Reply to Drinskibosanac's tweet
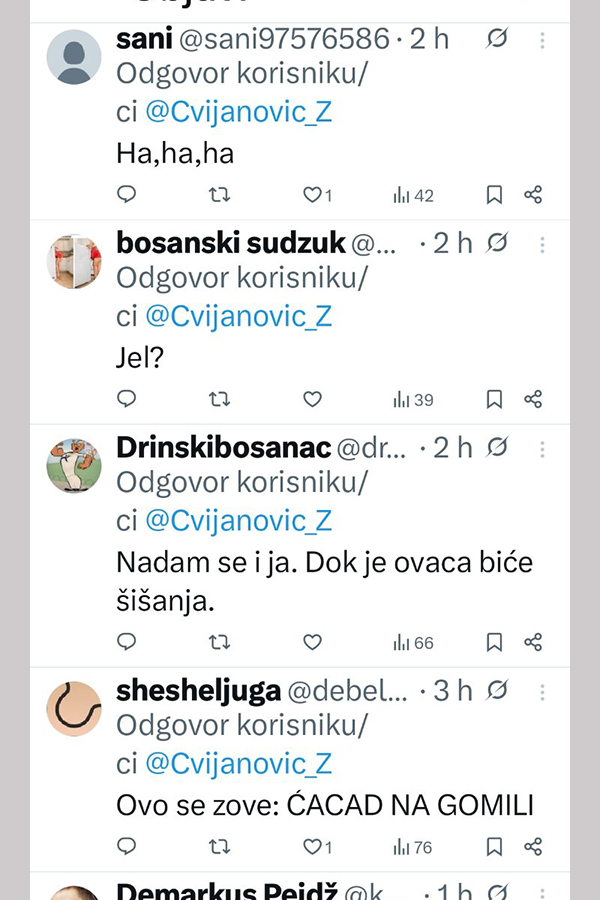The width and height of the screenshot is (600, 900). point(127,642)
